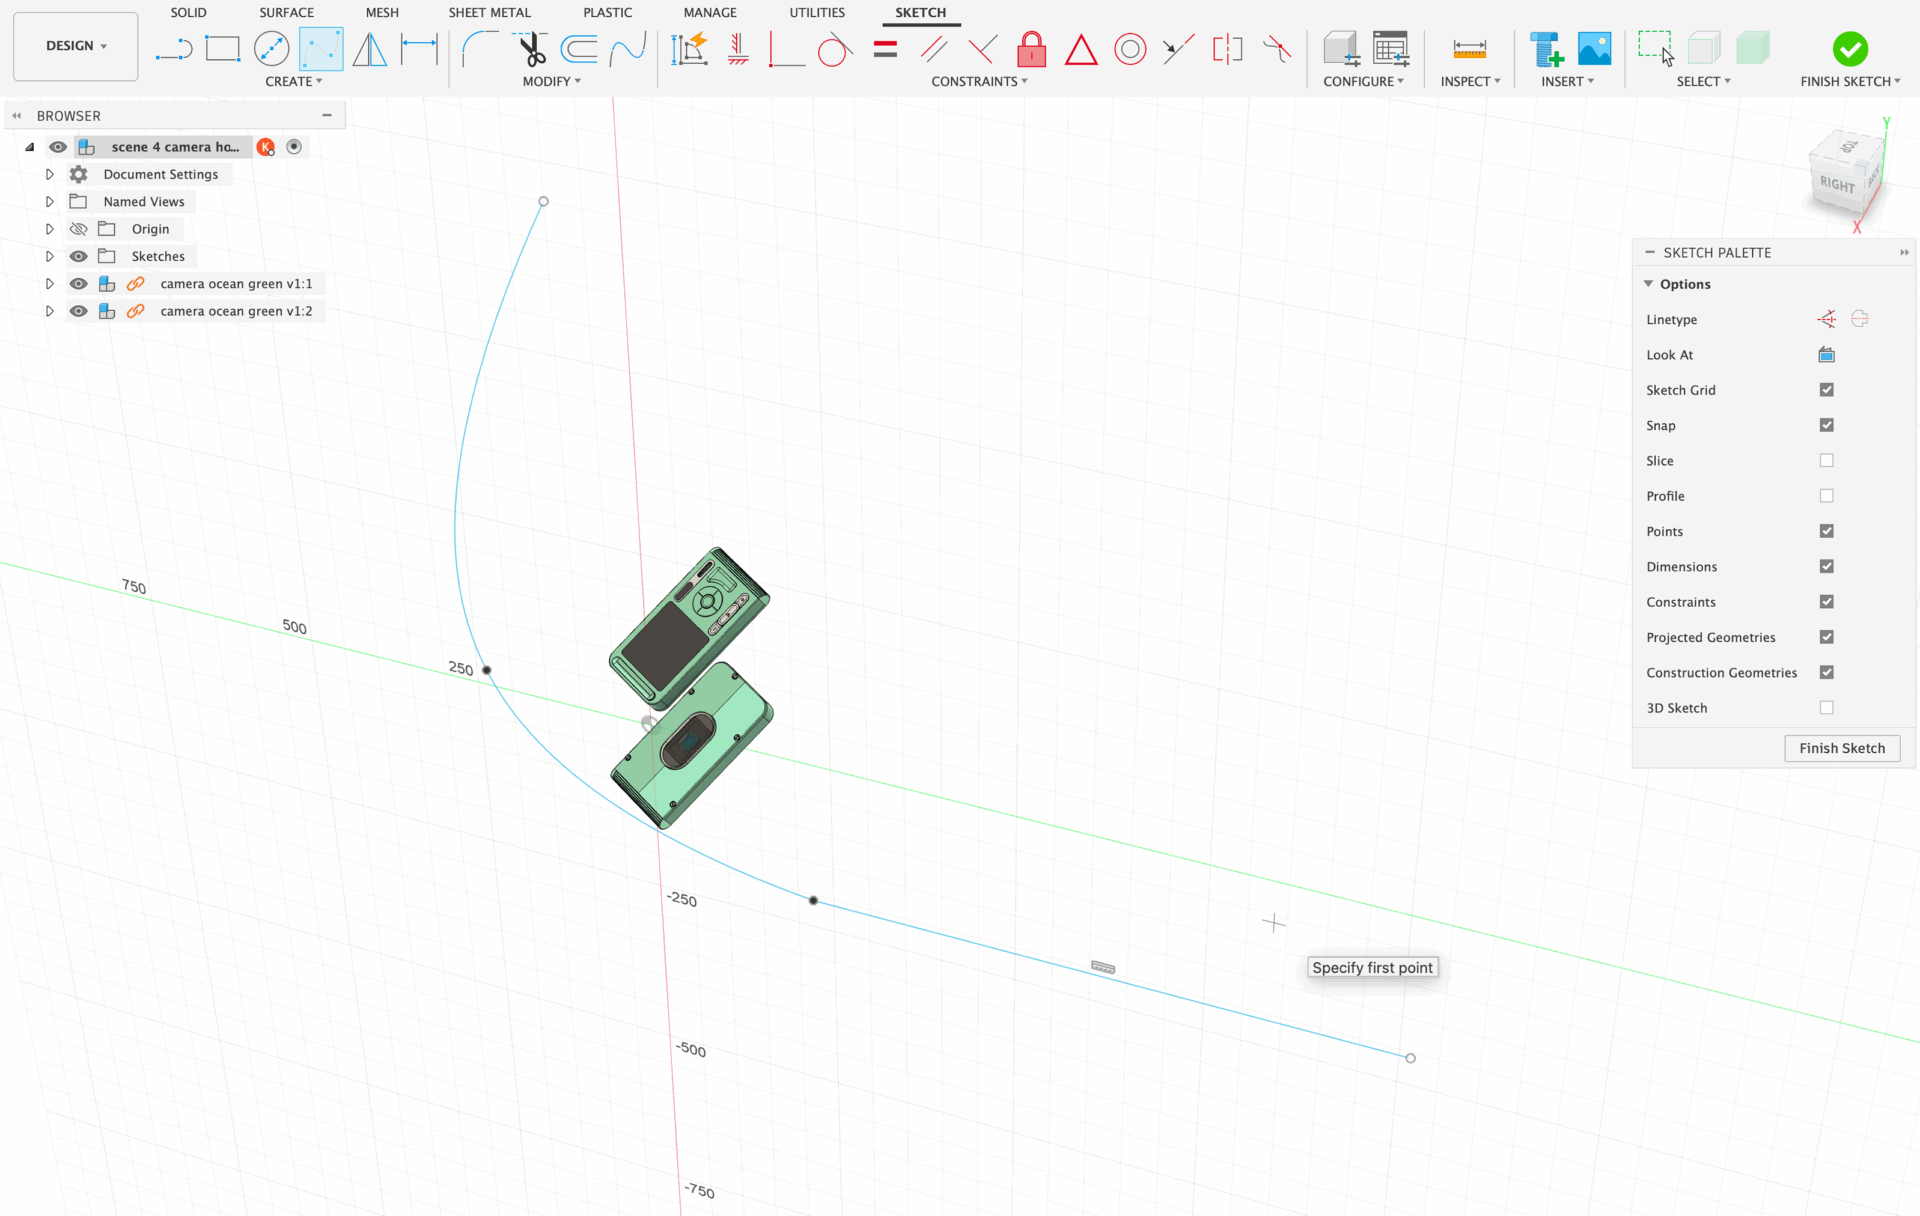
Task: Select the Line sketch tool
Action: (x=174, y=48)
